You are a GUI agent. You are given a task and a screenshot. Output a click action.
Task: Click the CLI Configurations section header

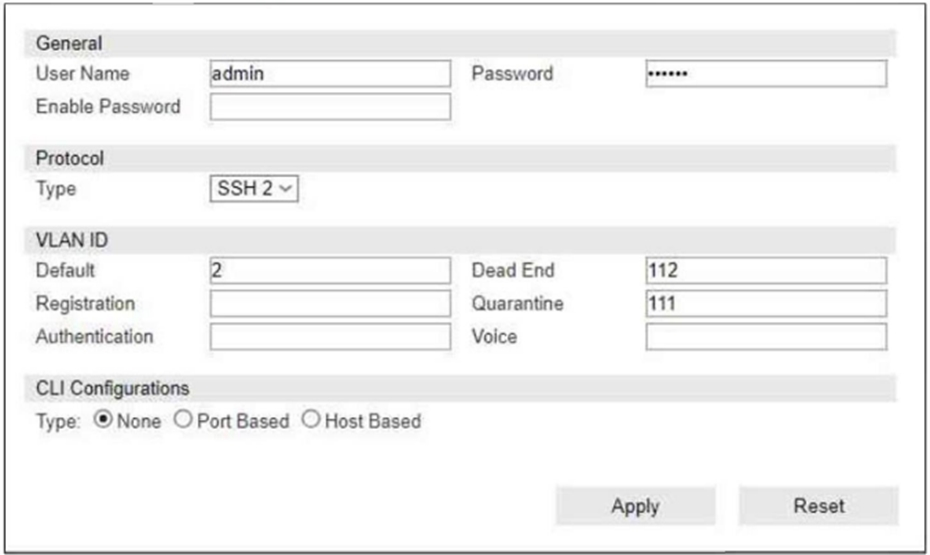click(x=460, y=388)
